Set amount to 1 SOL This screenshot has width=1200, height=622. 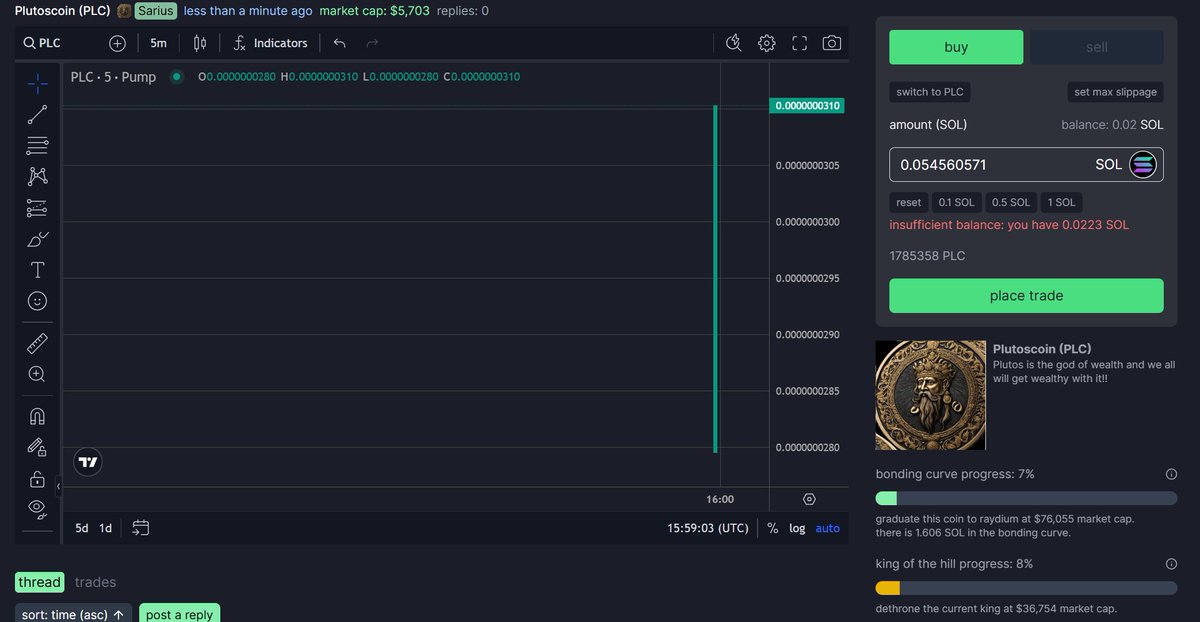point(1062,202)
